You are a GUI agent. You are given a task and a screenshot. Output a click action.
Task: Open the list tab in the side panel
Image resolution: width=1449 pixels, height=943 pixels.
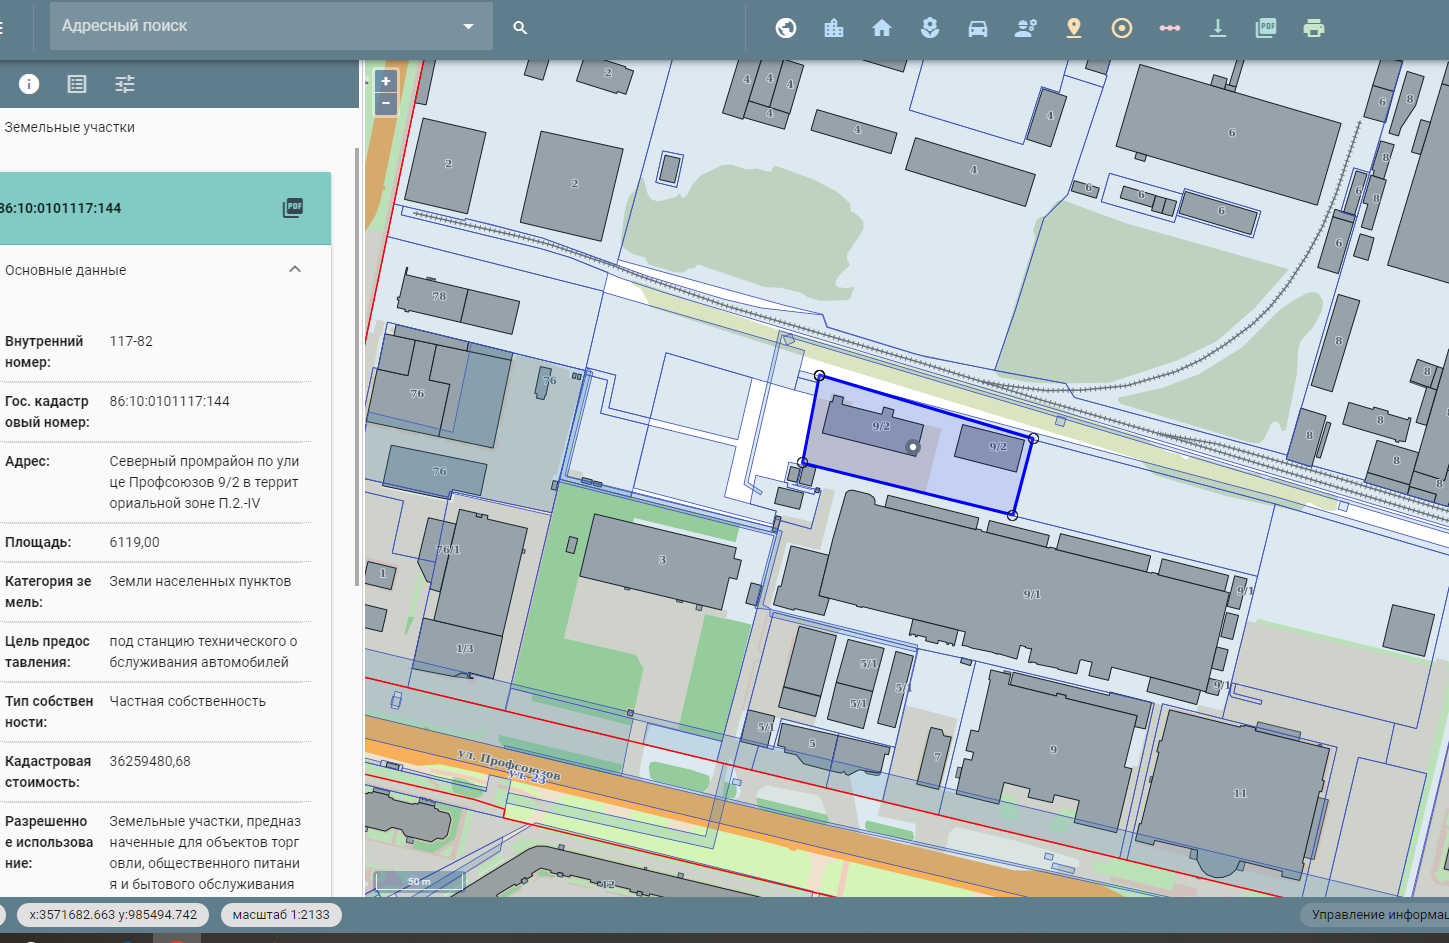point(77,84)
